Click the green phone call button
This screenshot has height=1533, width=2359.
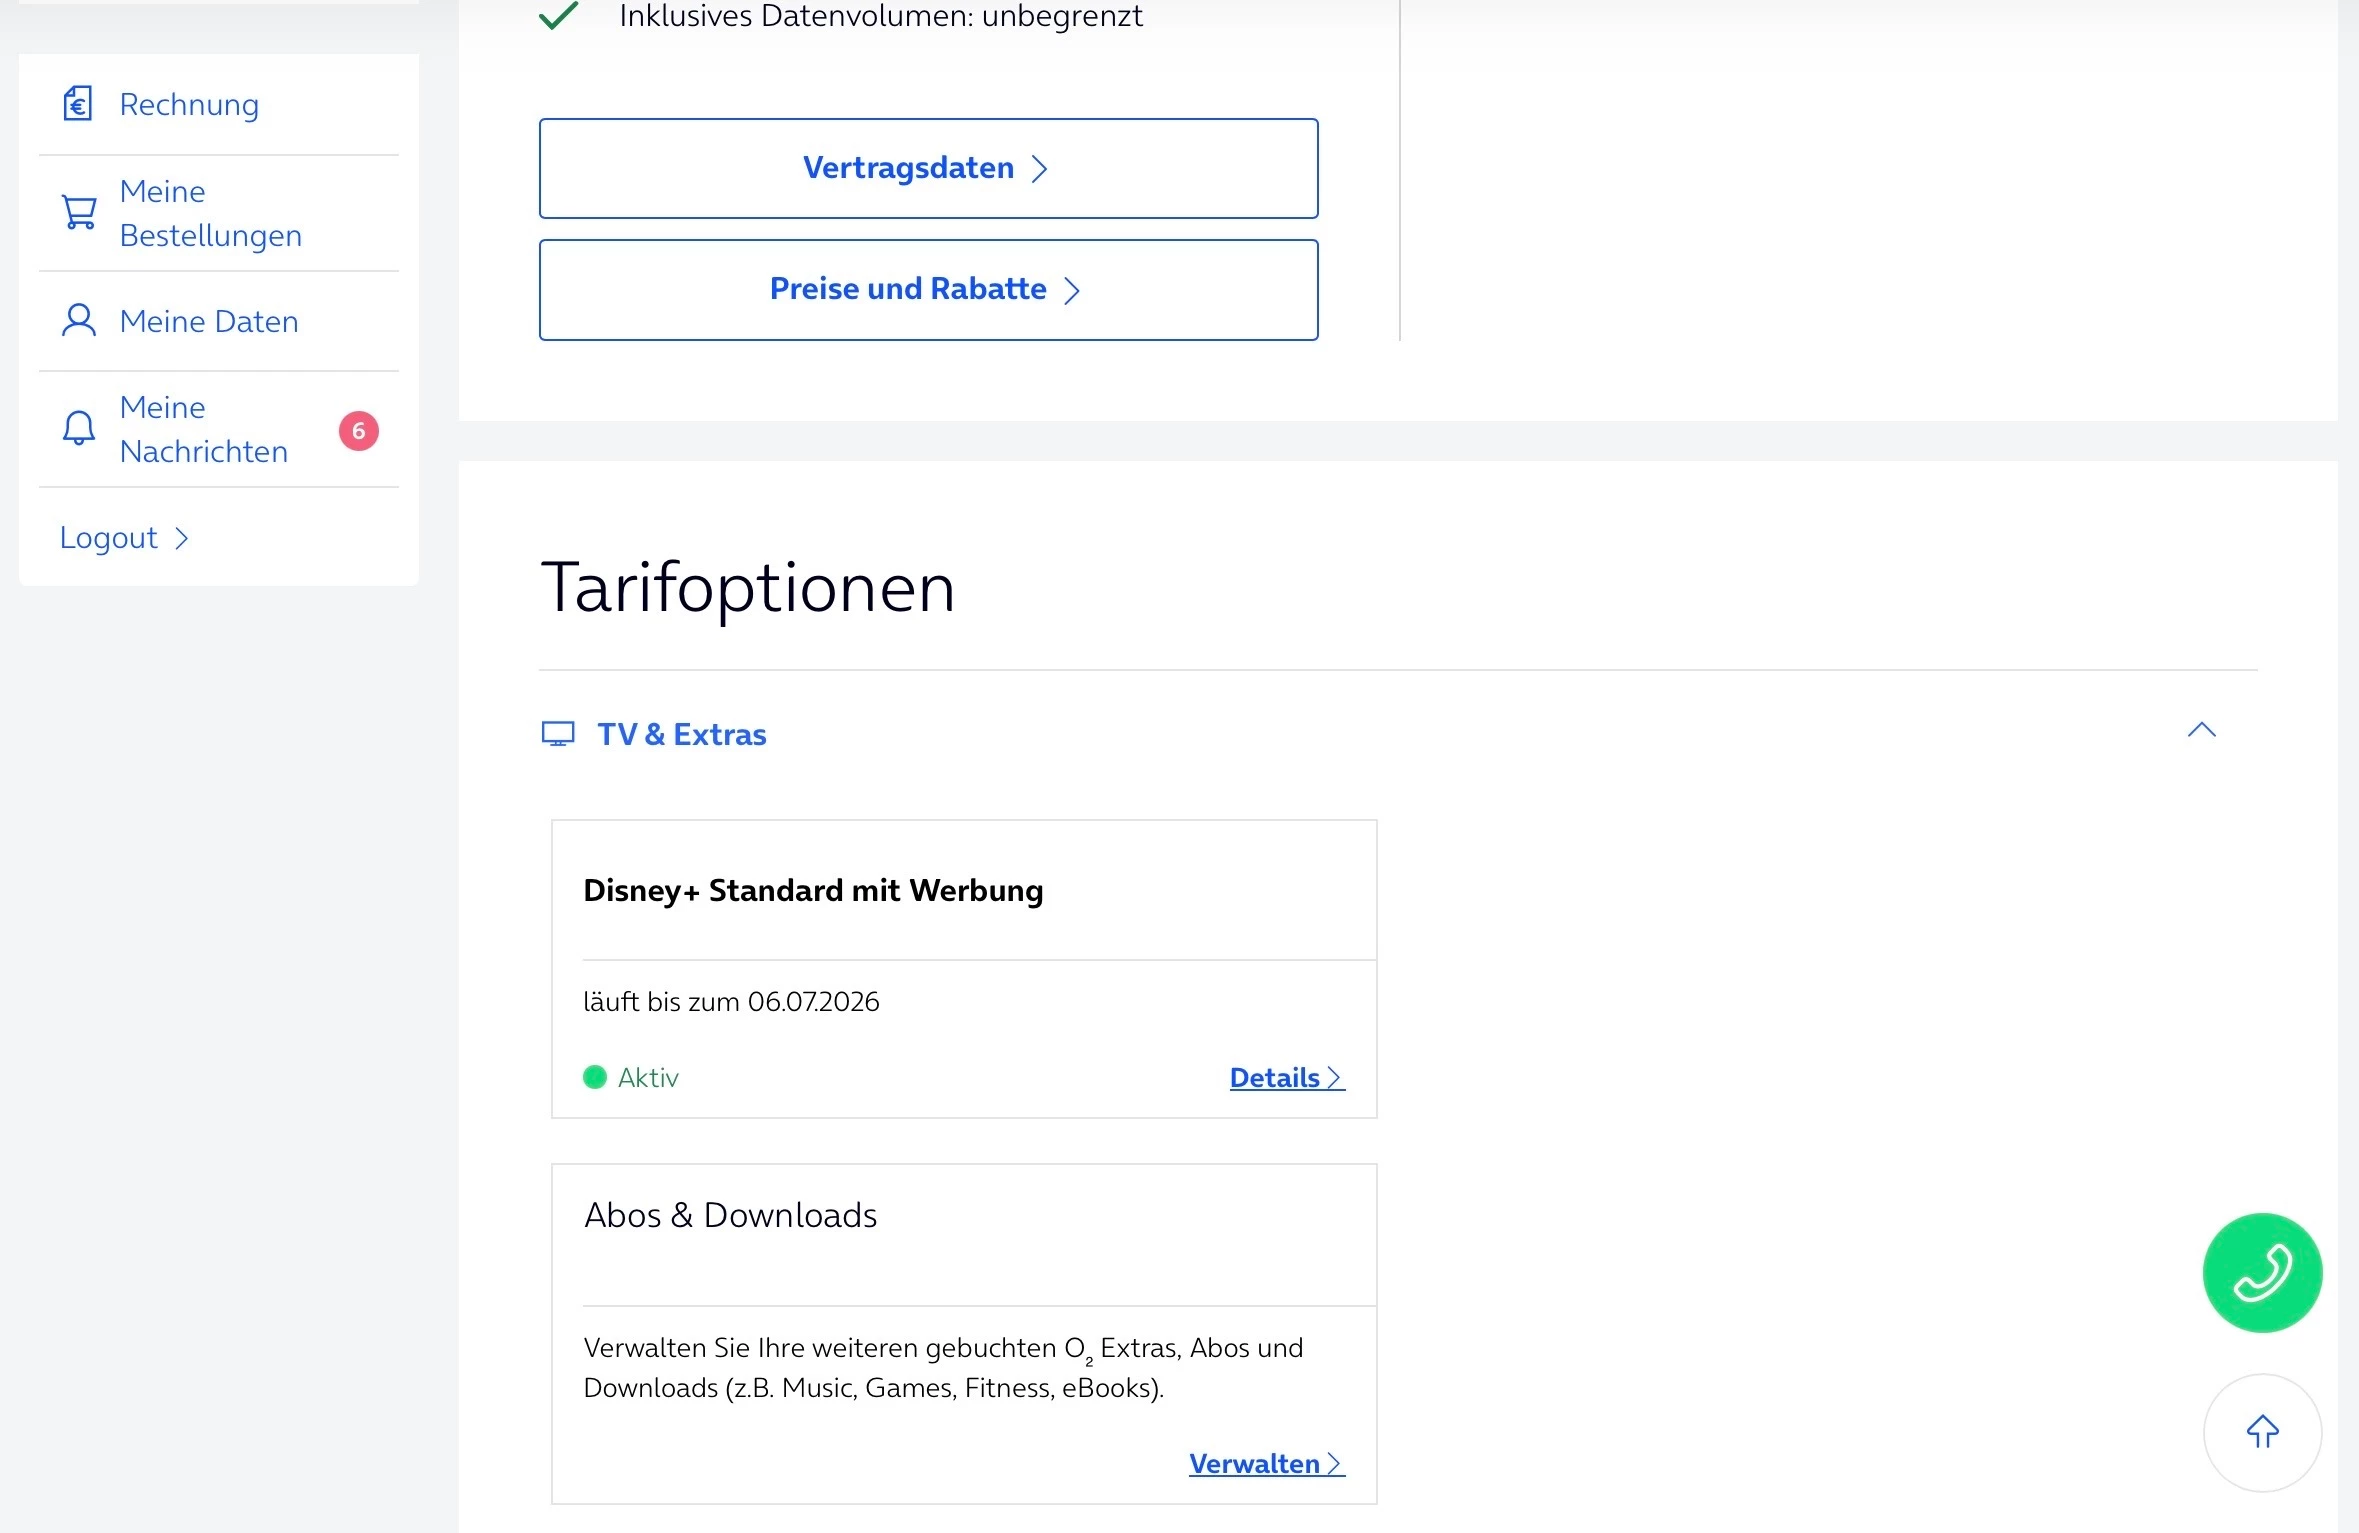click(x=2261, y=1272)
